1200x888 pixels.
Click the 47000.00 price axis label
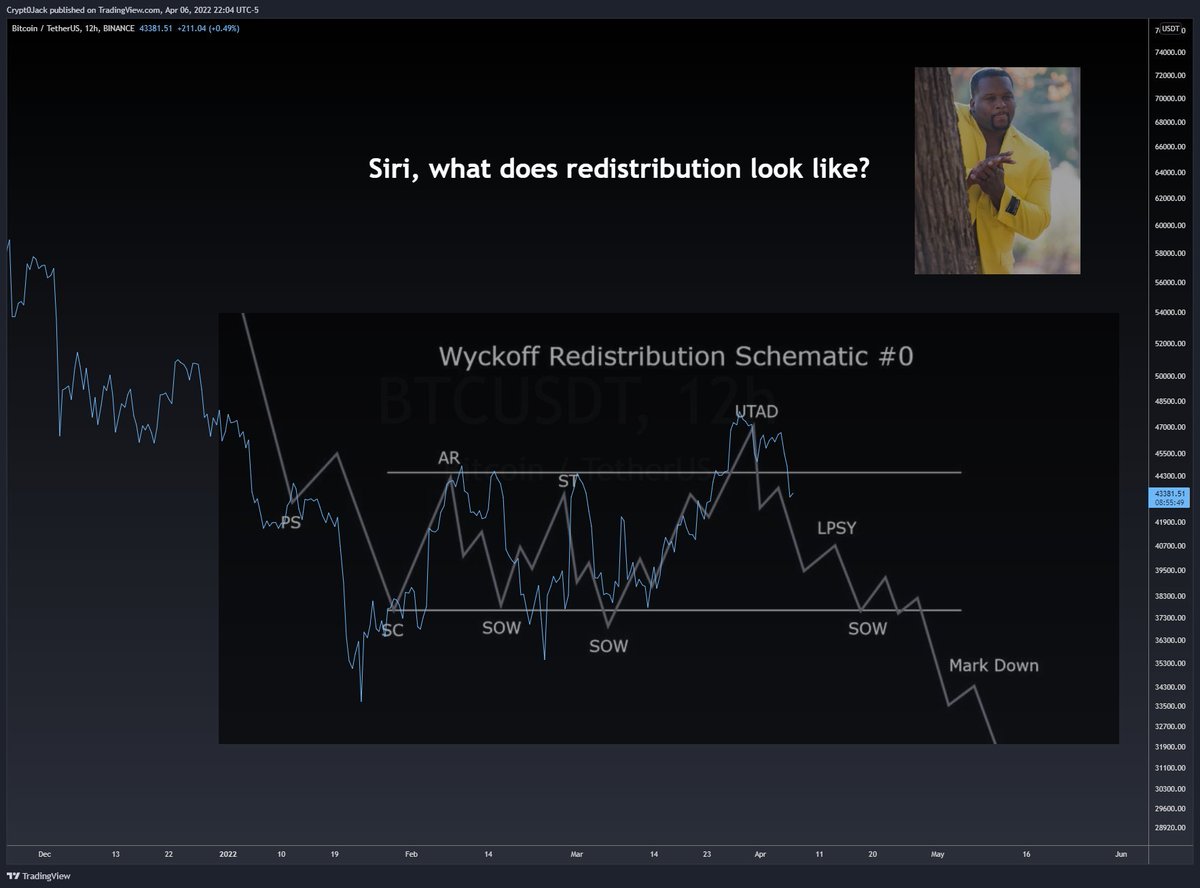(x=1170, y=427)
